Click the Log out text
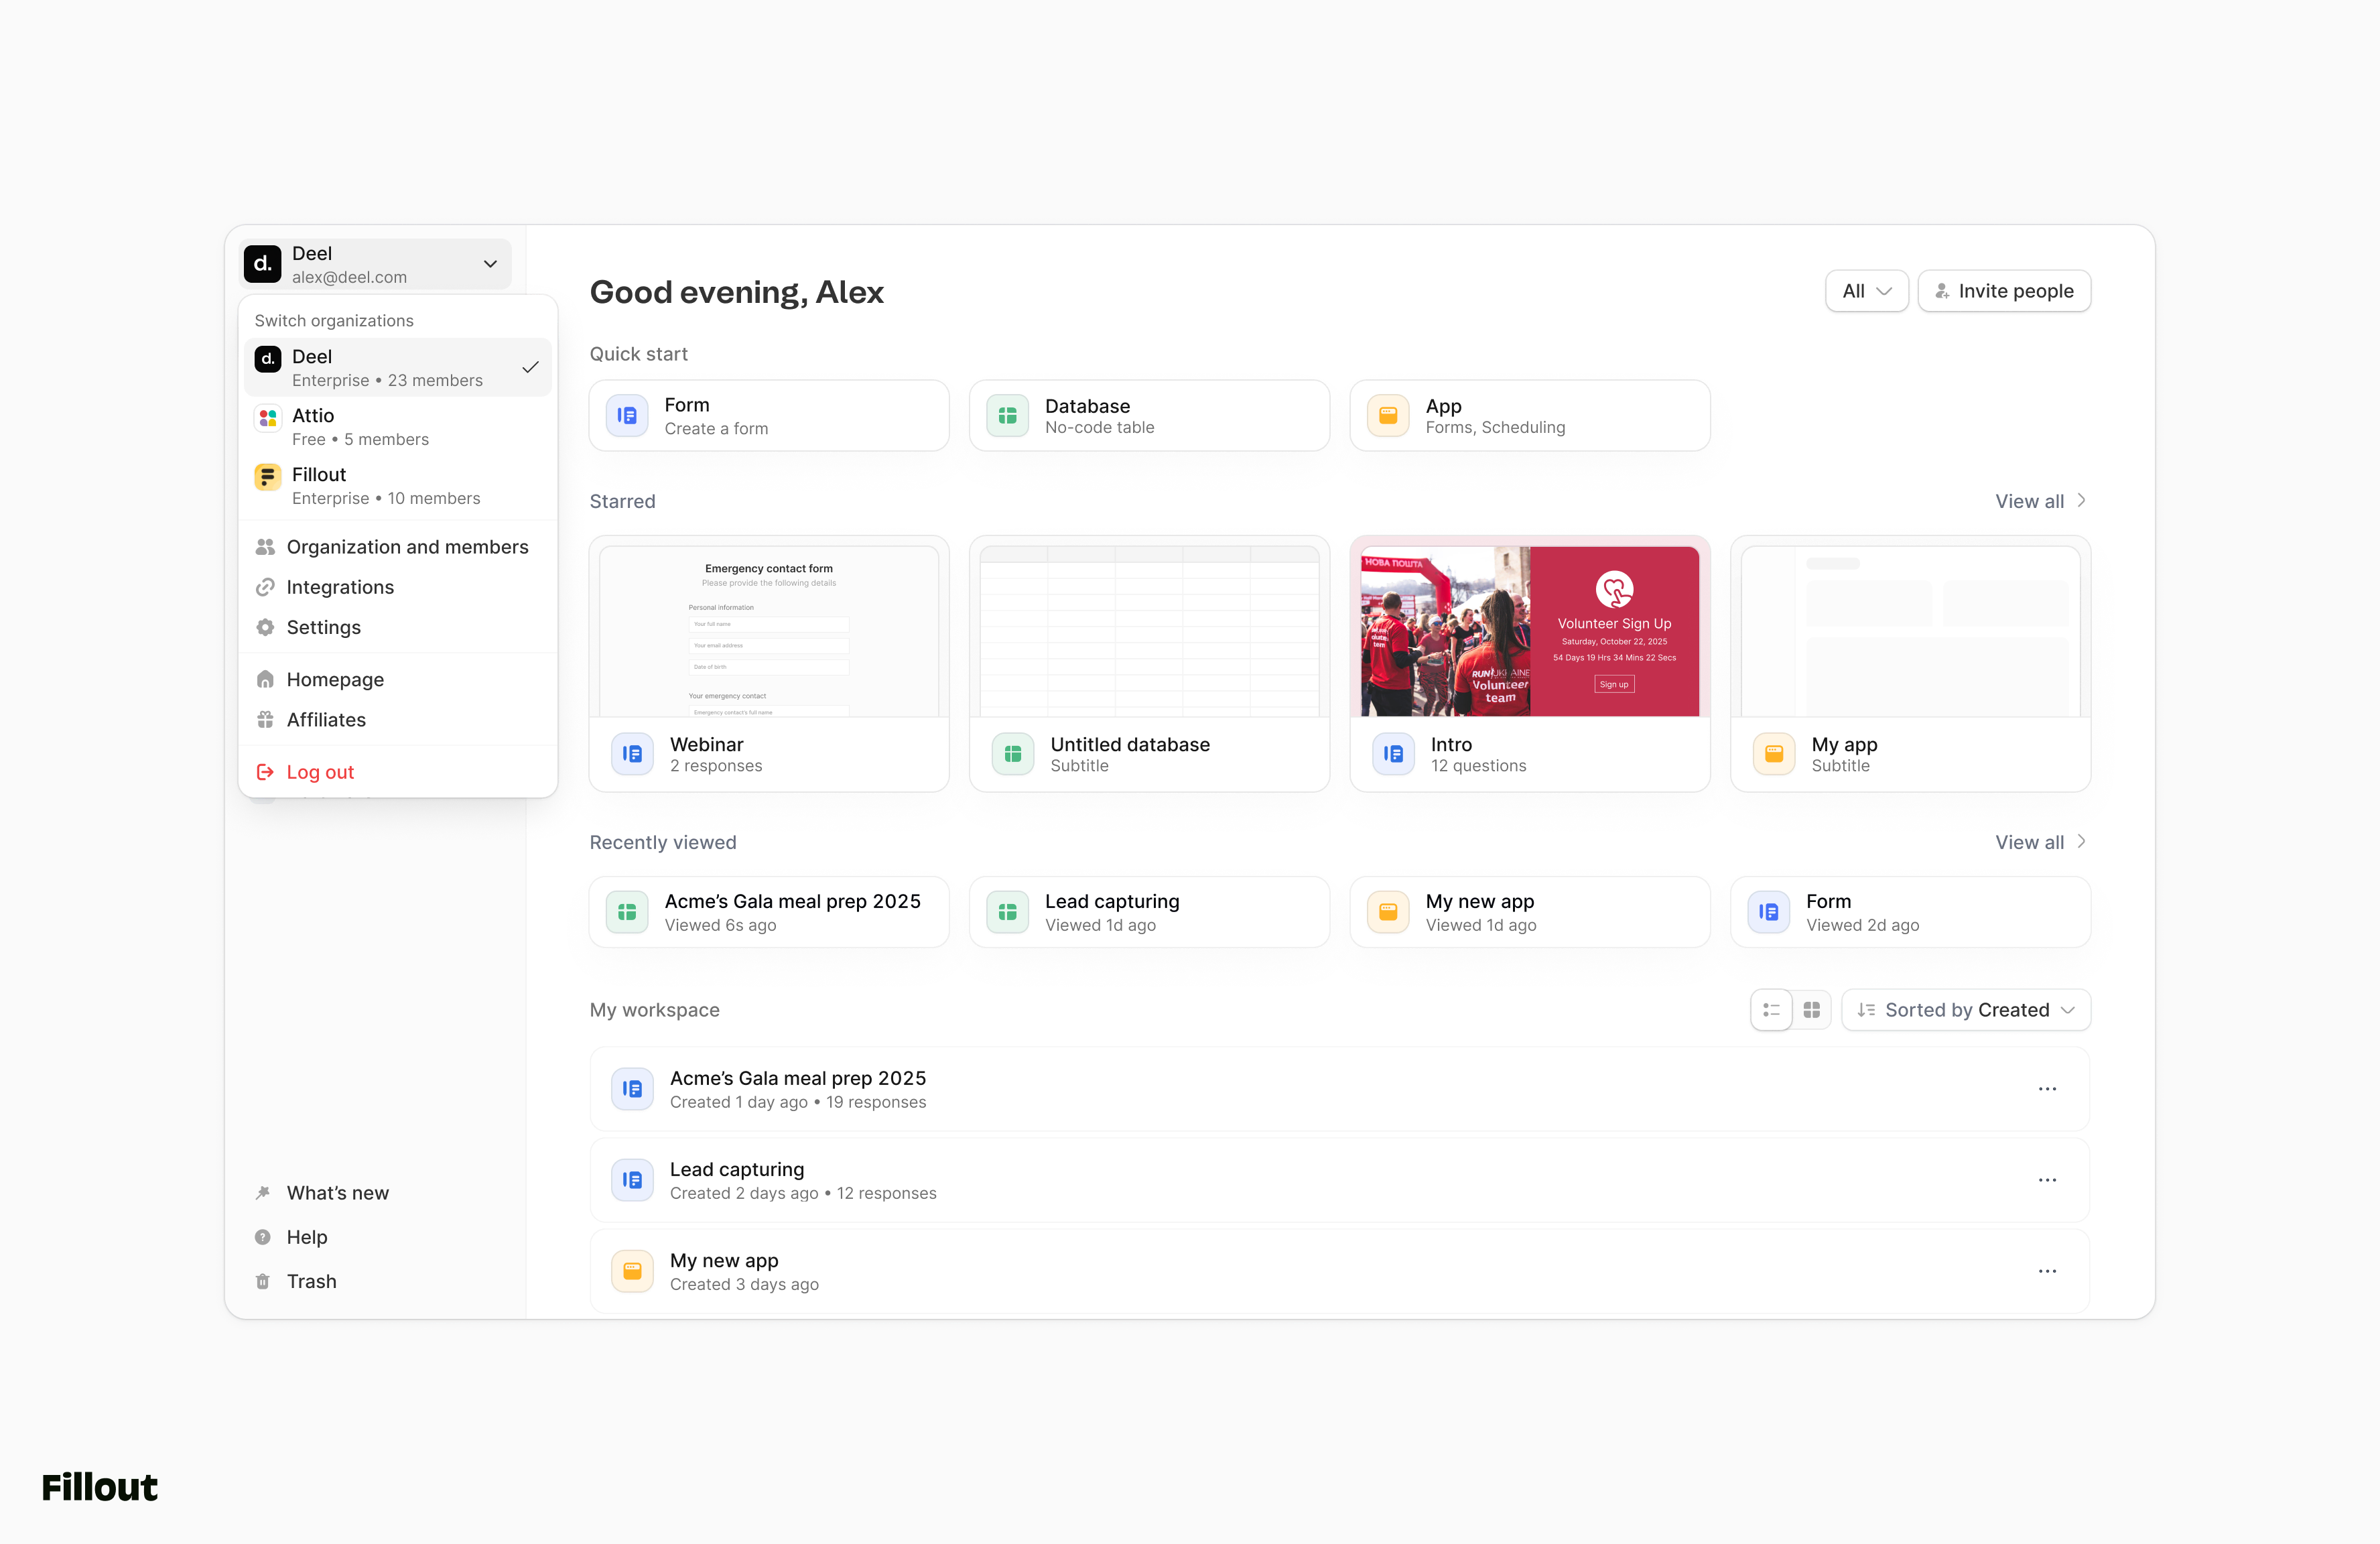Screen dimensions: 2380x1544 320,772
